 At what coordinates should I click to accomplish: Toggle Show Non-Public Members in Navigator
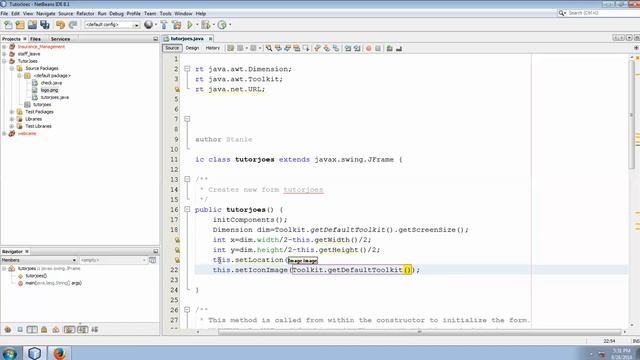(x=44, y=329)
